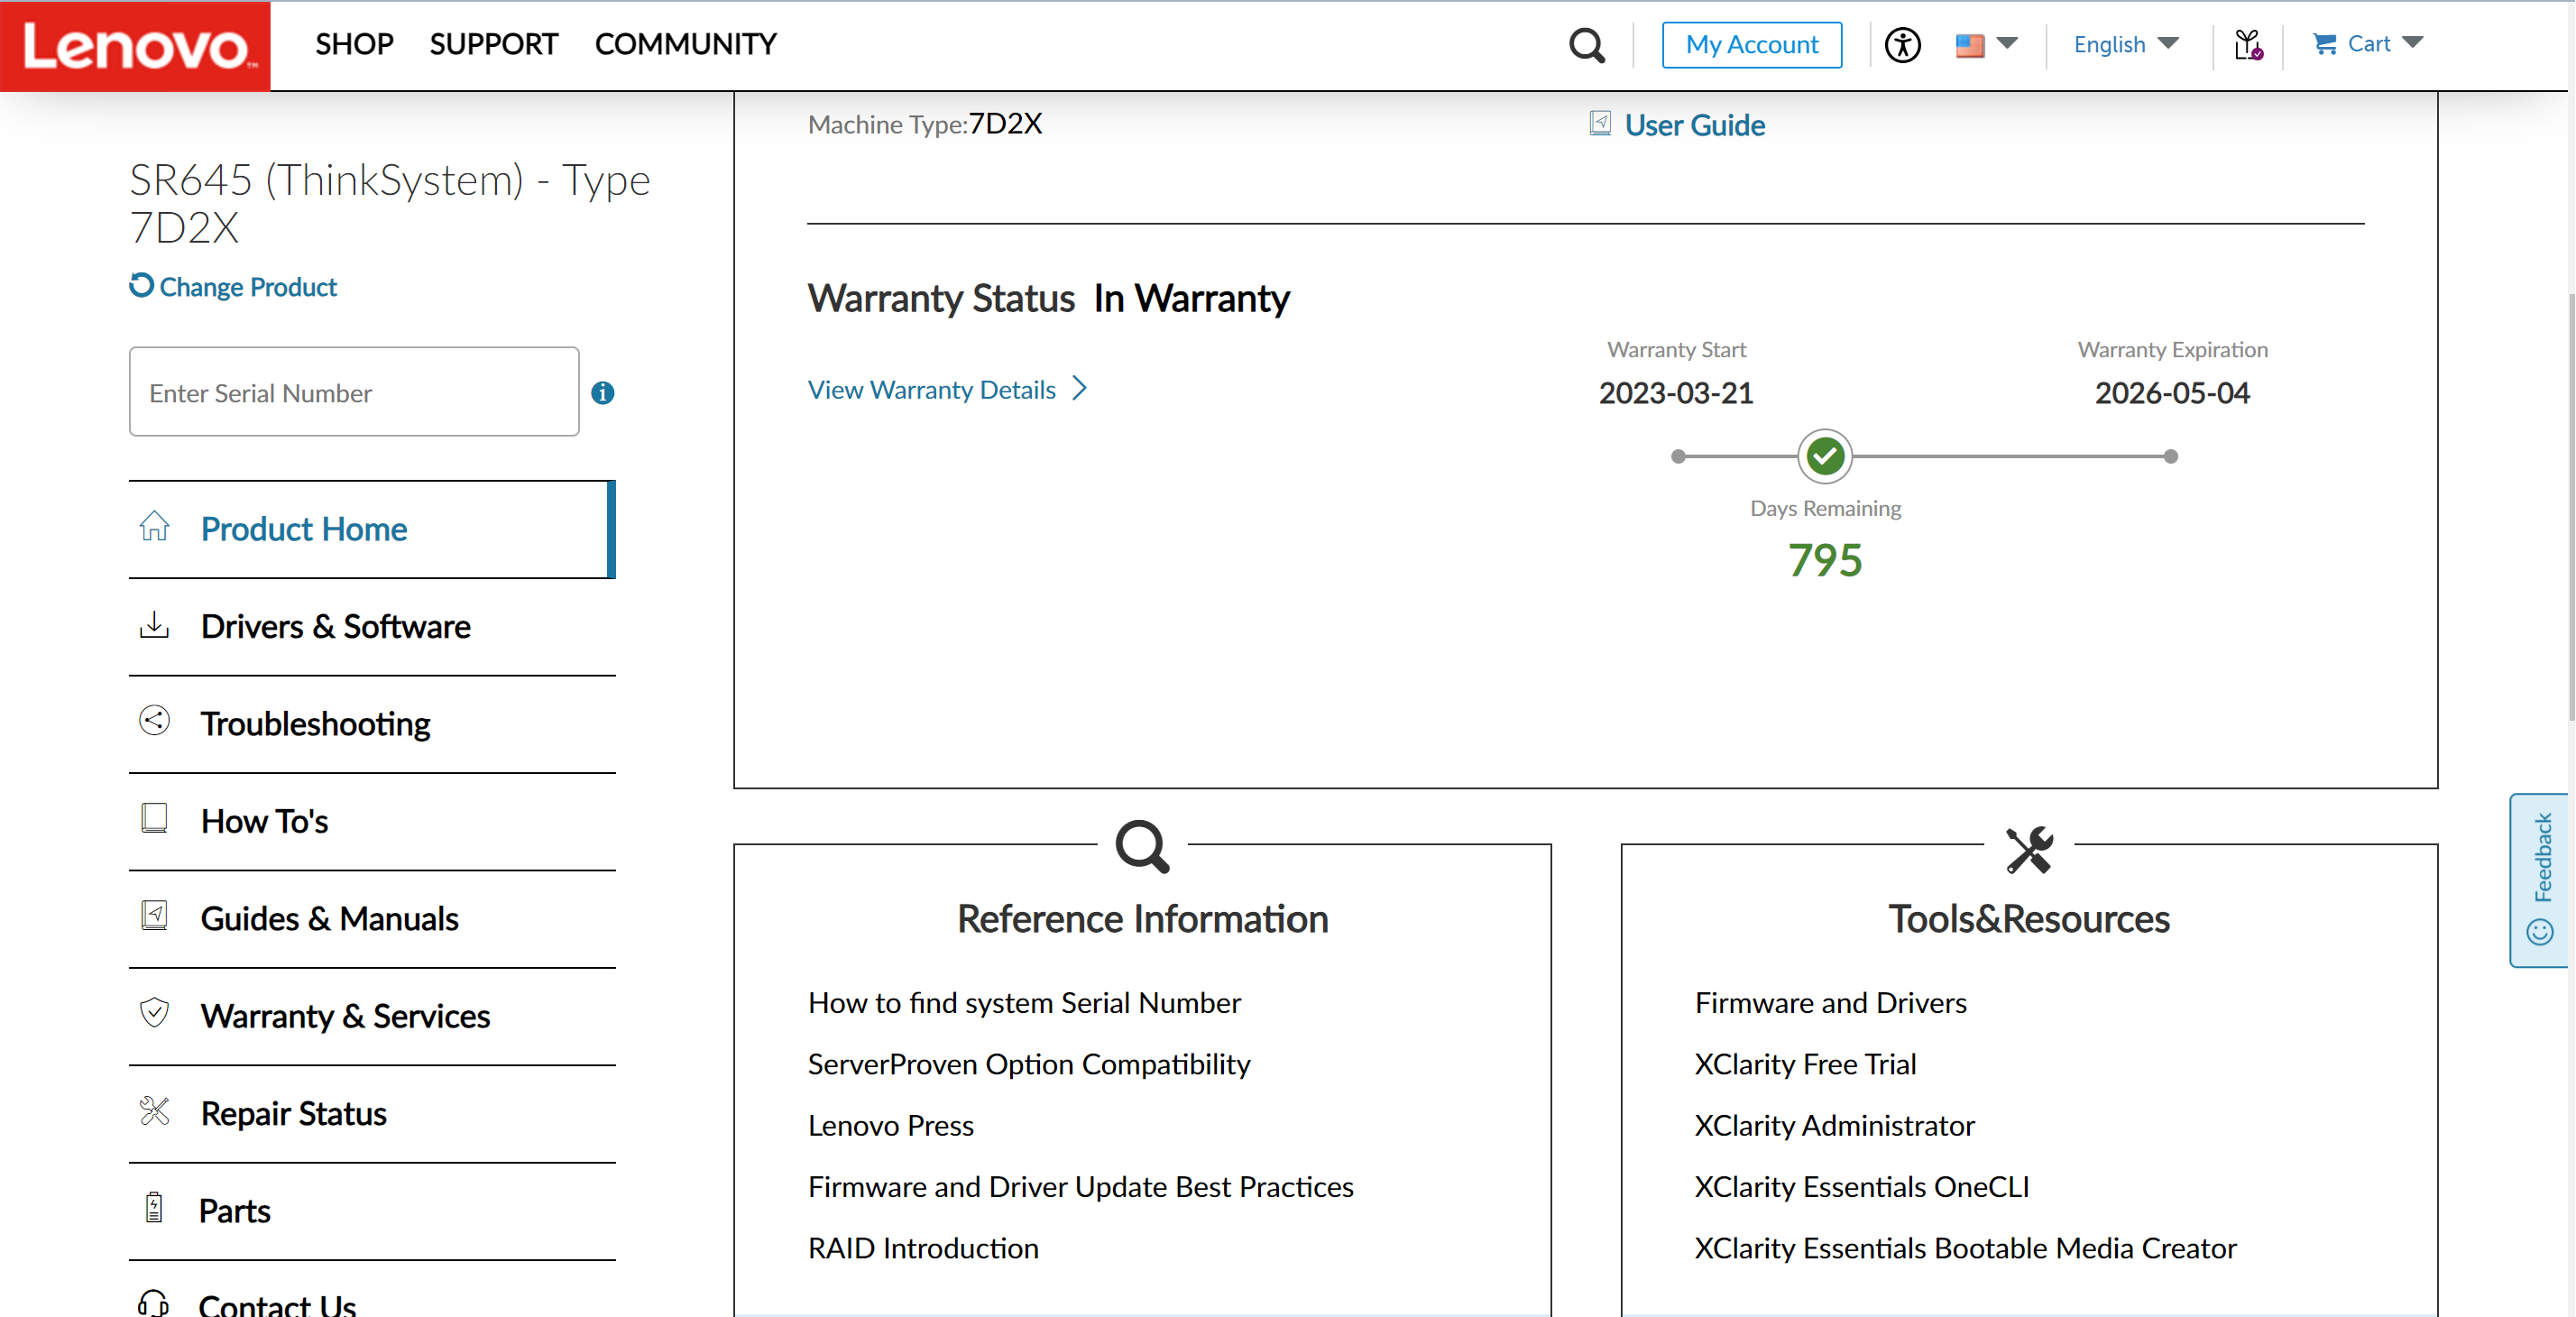Click the How To's book icon
Viewport: 2576px width, 1317px height.
click(x=154, y=818)
